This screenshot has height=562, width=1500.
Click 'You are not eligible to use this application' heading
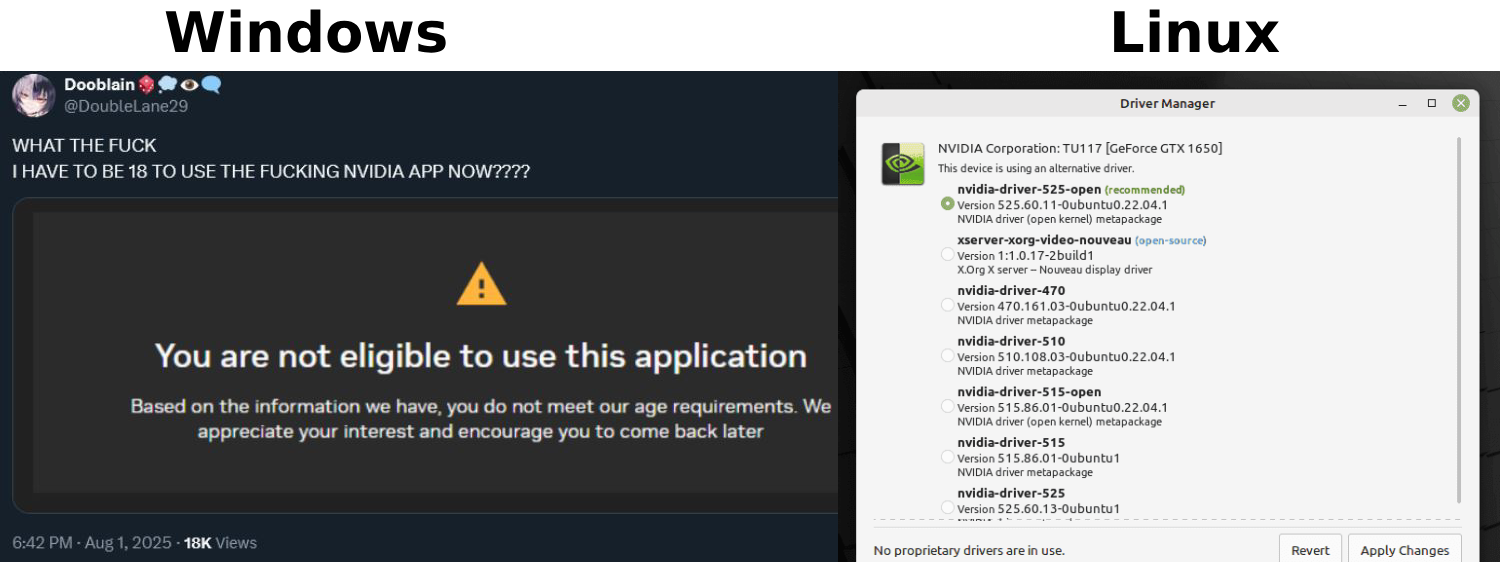click(481, 355)
